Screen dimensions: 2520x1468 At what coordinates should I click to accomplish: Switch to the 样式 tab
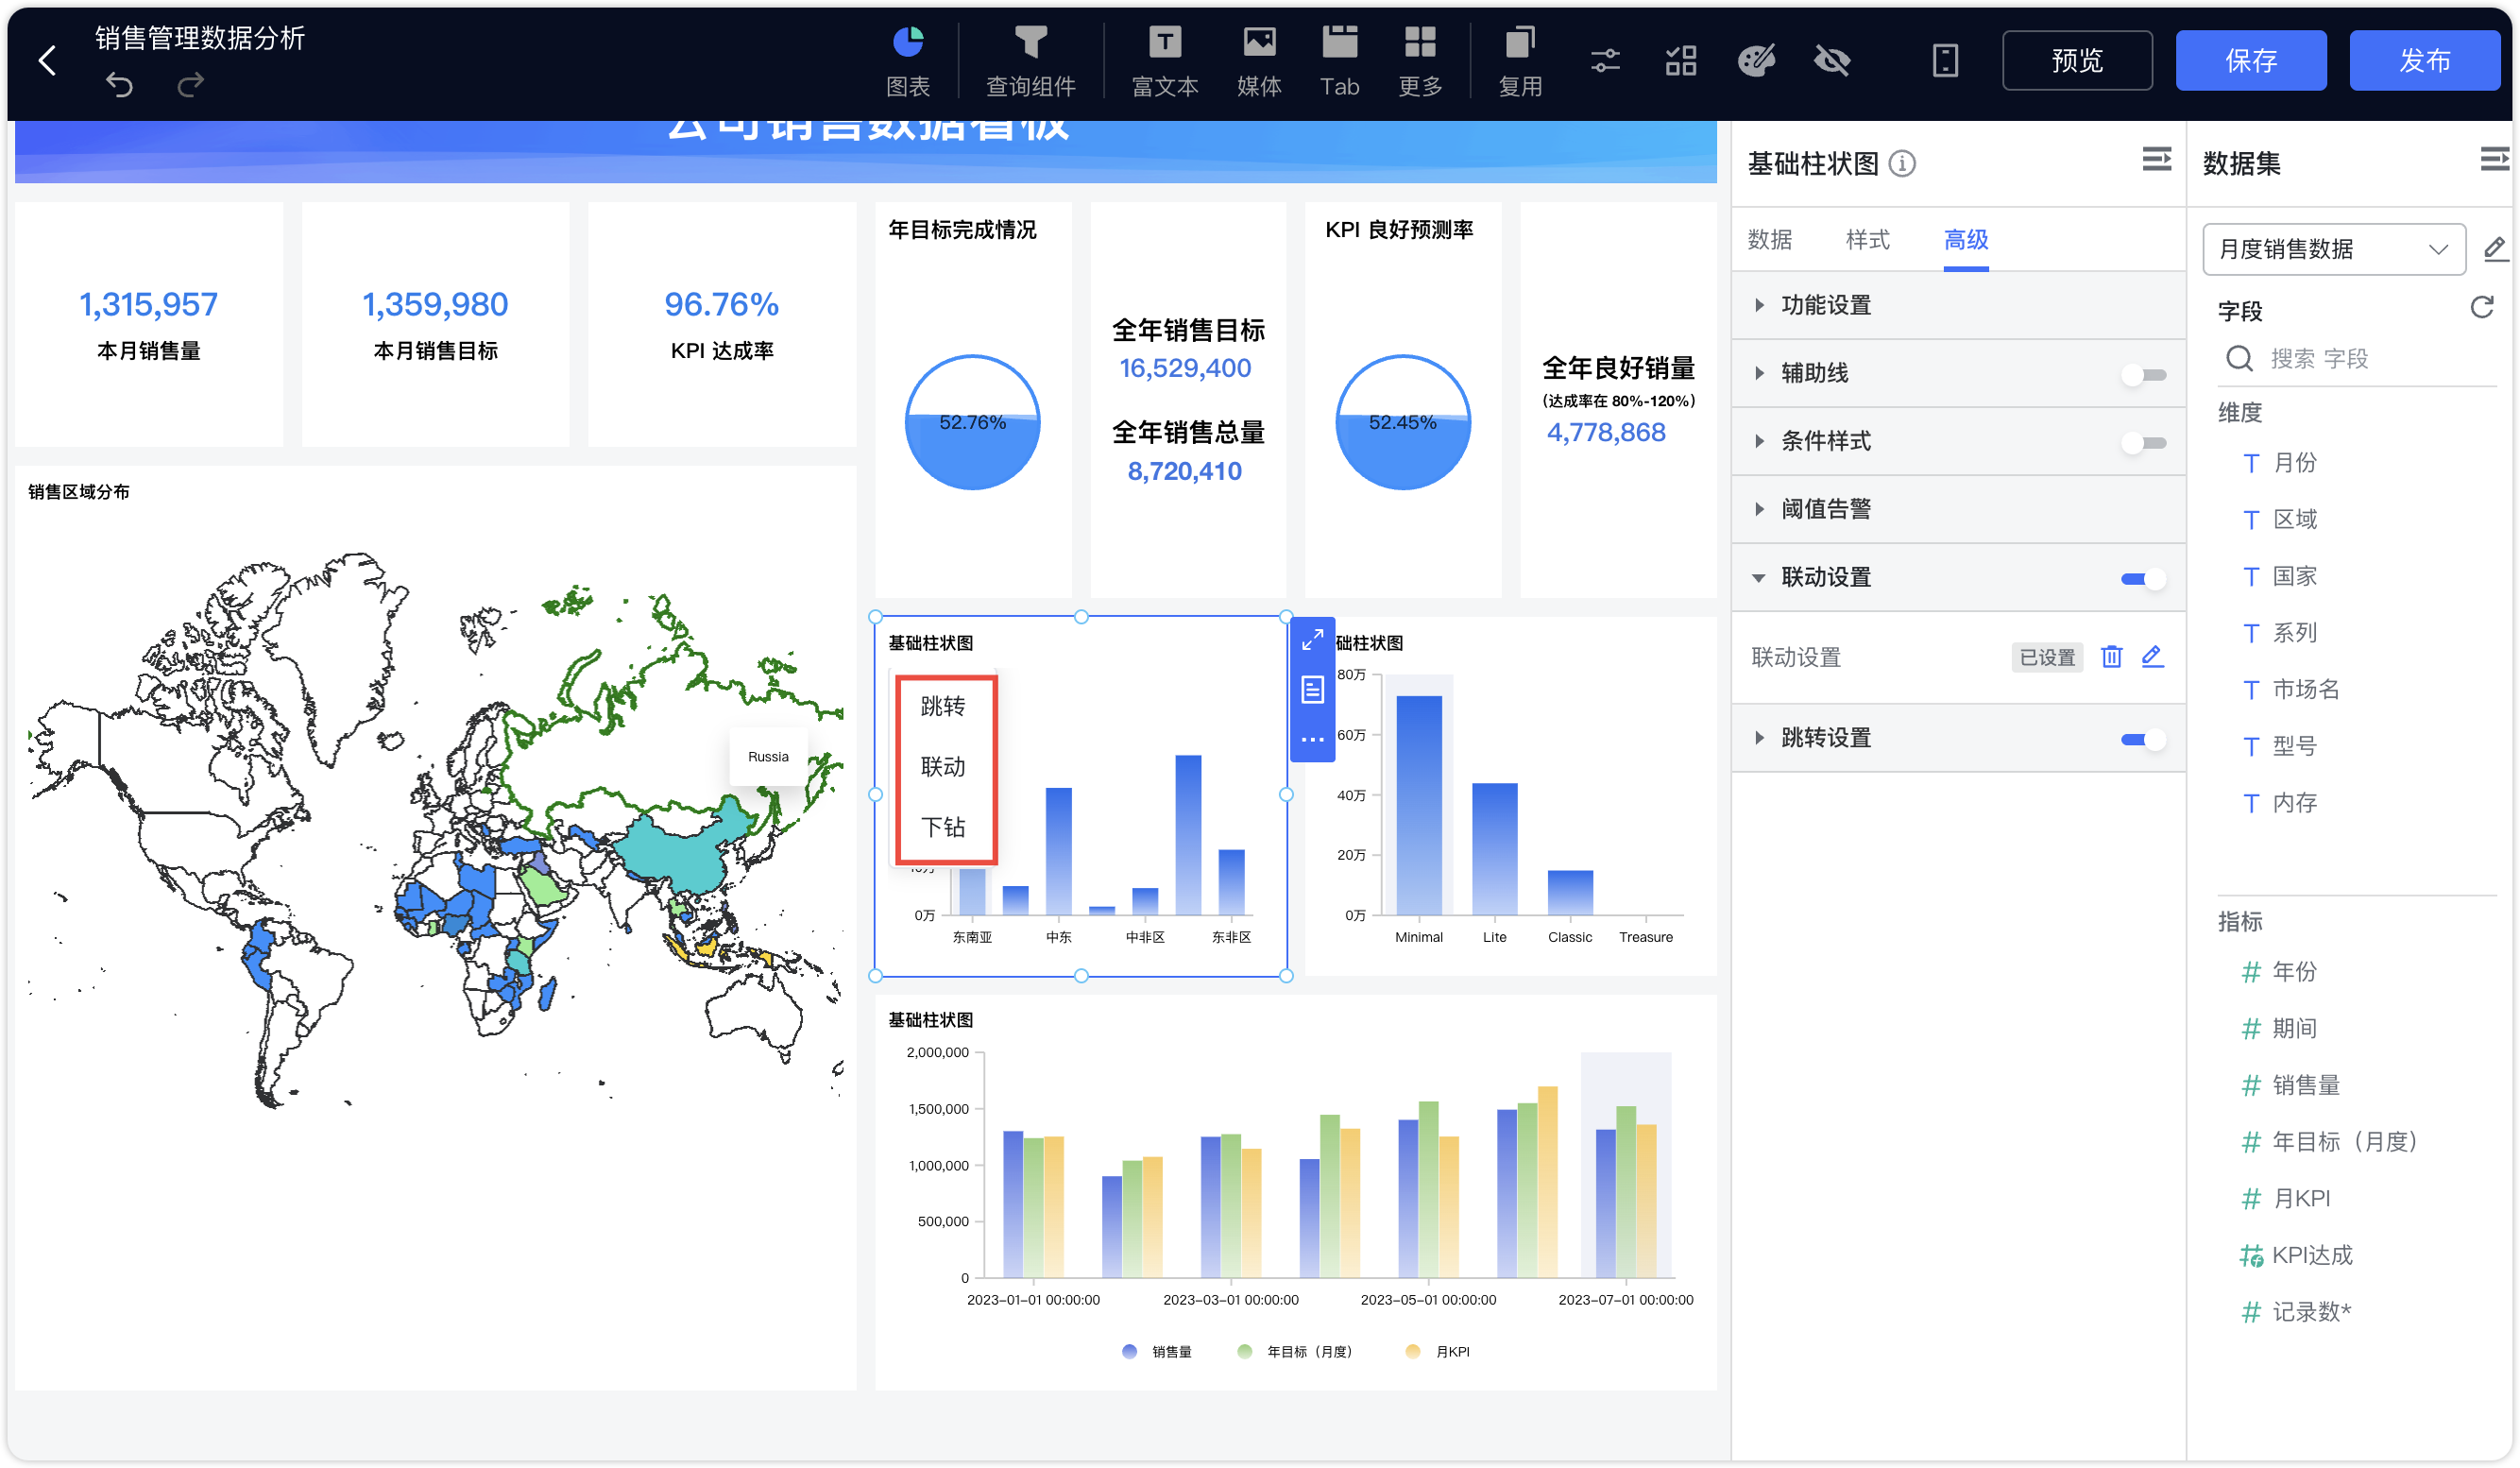point(1867,240)
